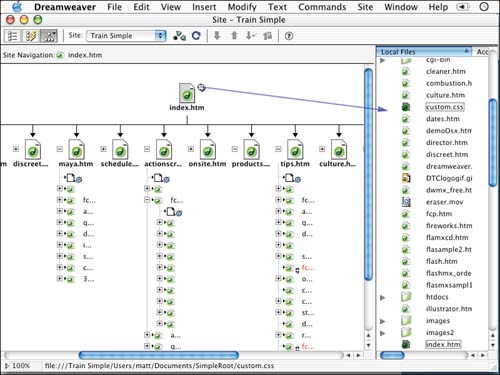Open the Modify menu
The width and height of the screenshot is (500, 375).
point(242,7)
